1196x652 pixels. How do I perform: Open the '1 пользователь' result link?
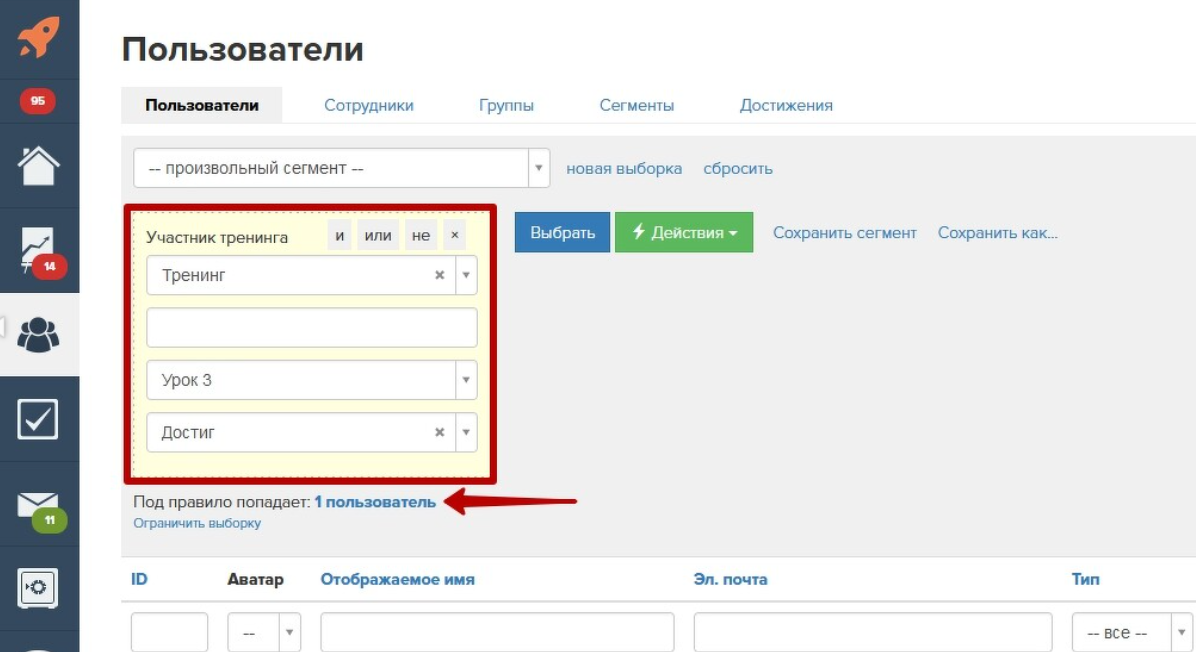tap(375, 502)
